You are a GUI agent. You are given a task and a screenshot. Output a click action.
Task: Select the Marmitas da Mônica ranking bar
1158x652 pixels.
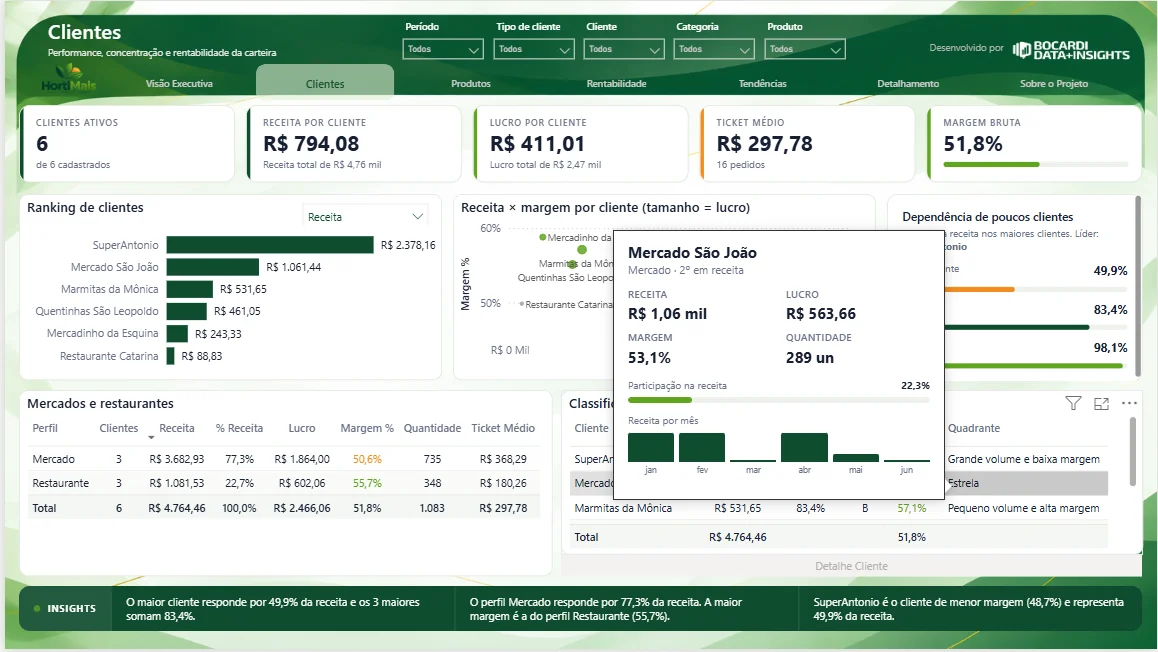click(190, 289)
